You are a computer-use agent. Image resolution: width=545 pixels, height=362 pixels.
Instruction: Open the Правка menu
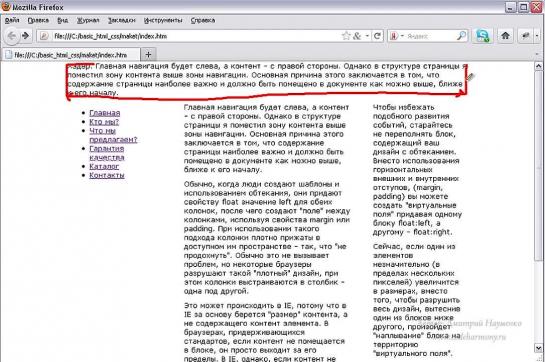38,20
